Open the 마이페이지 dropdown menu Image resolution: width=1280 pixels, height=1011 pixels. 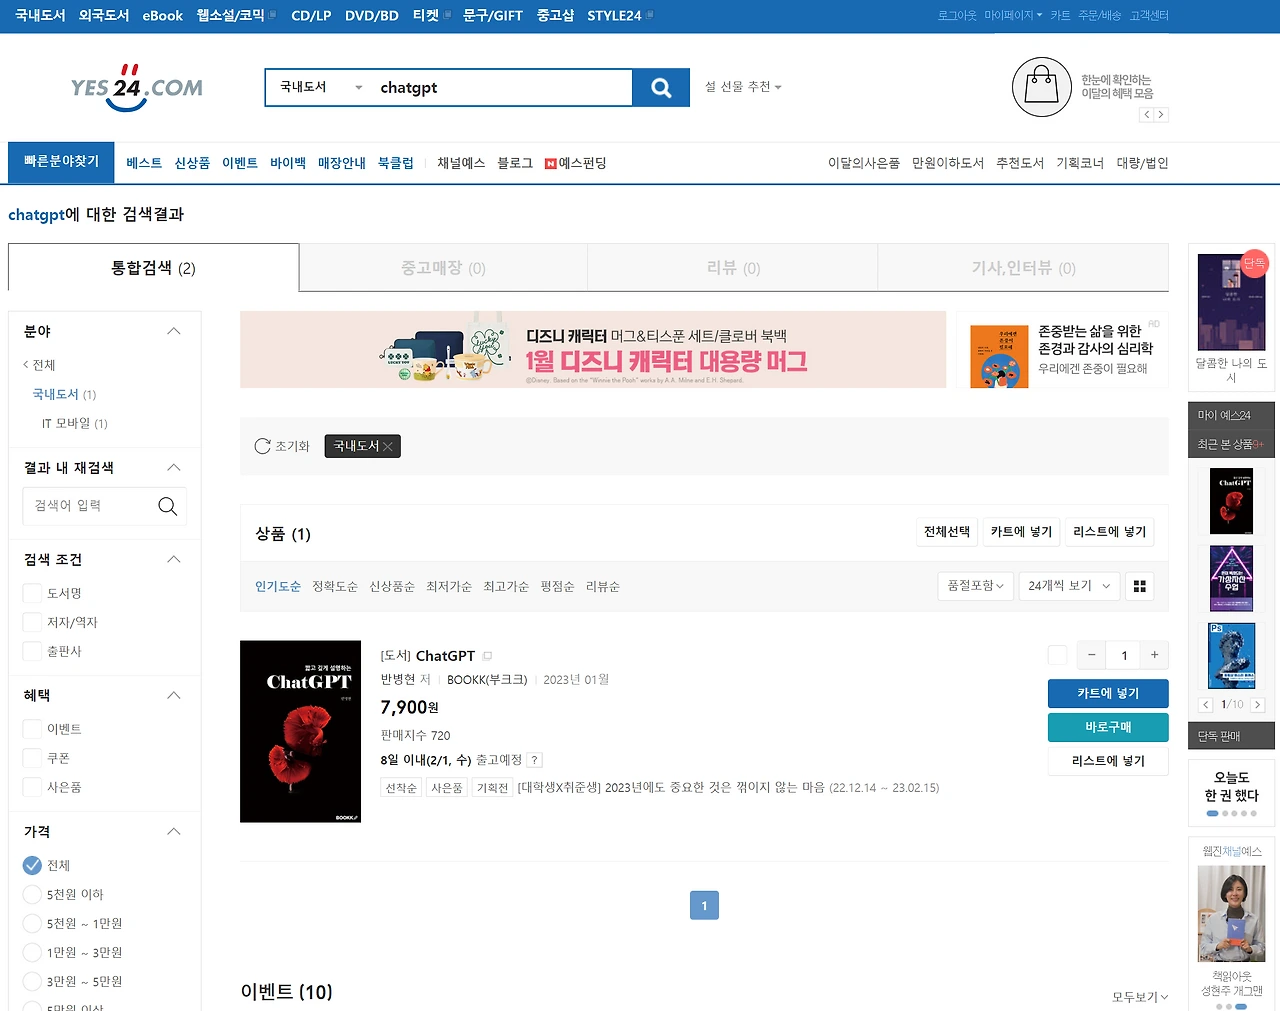1013,15
